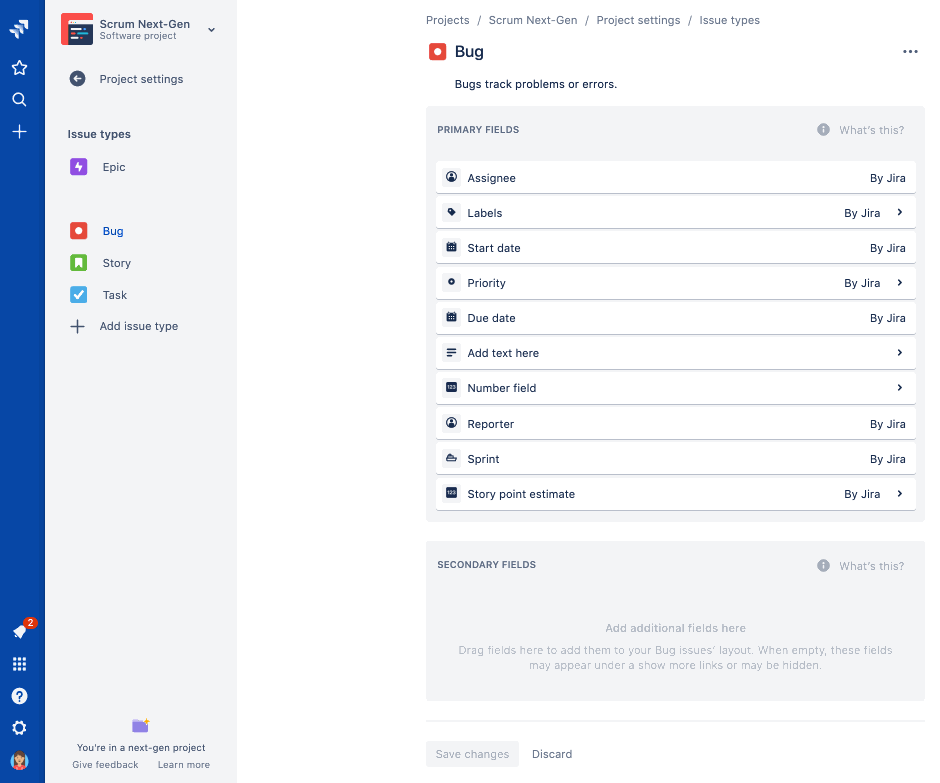This screenshot has height=783, width=940.
Task: Open the Jira home logo icon
Action: click(x=19, y=28)
